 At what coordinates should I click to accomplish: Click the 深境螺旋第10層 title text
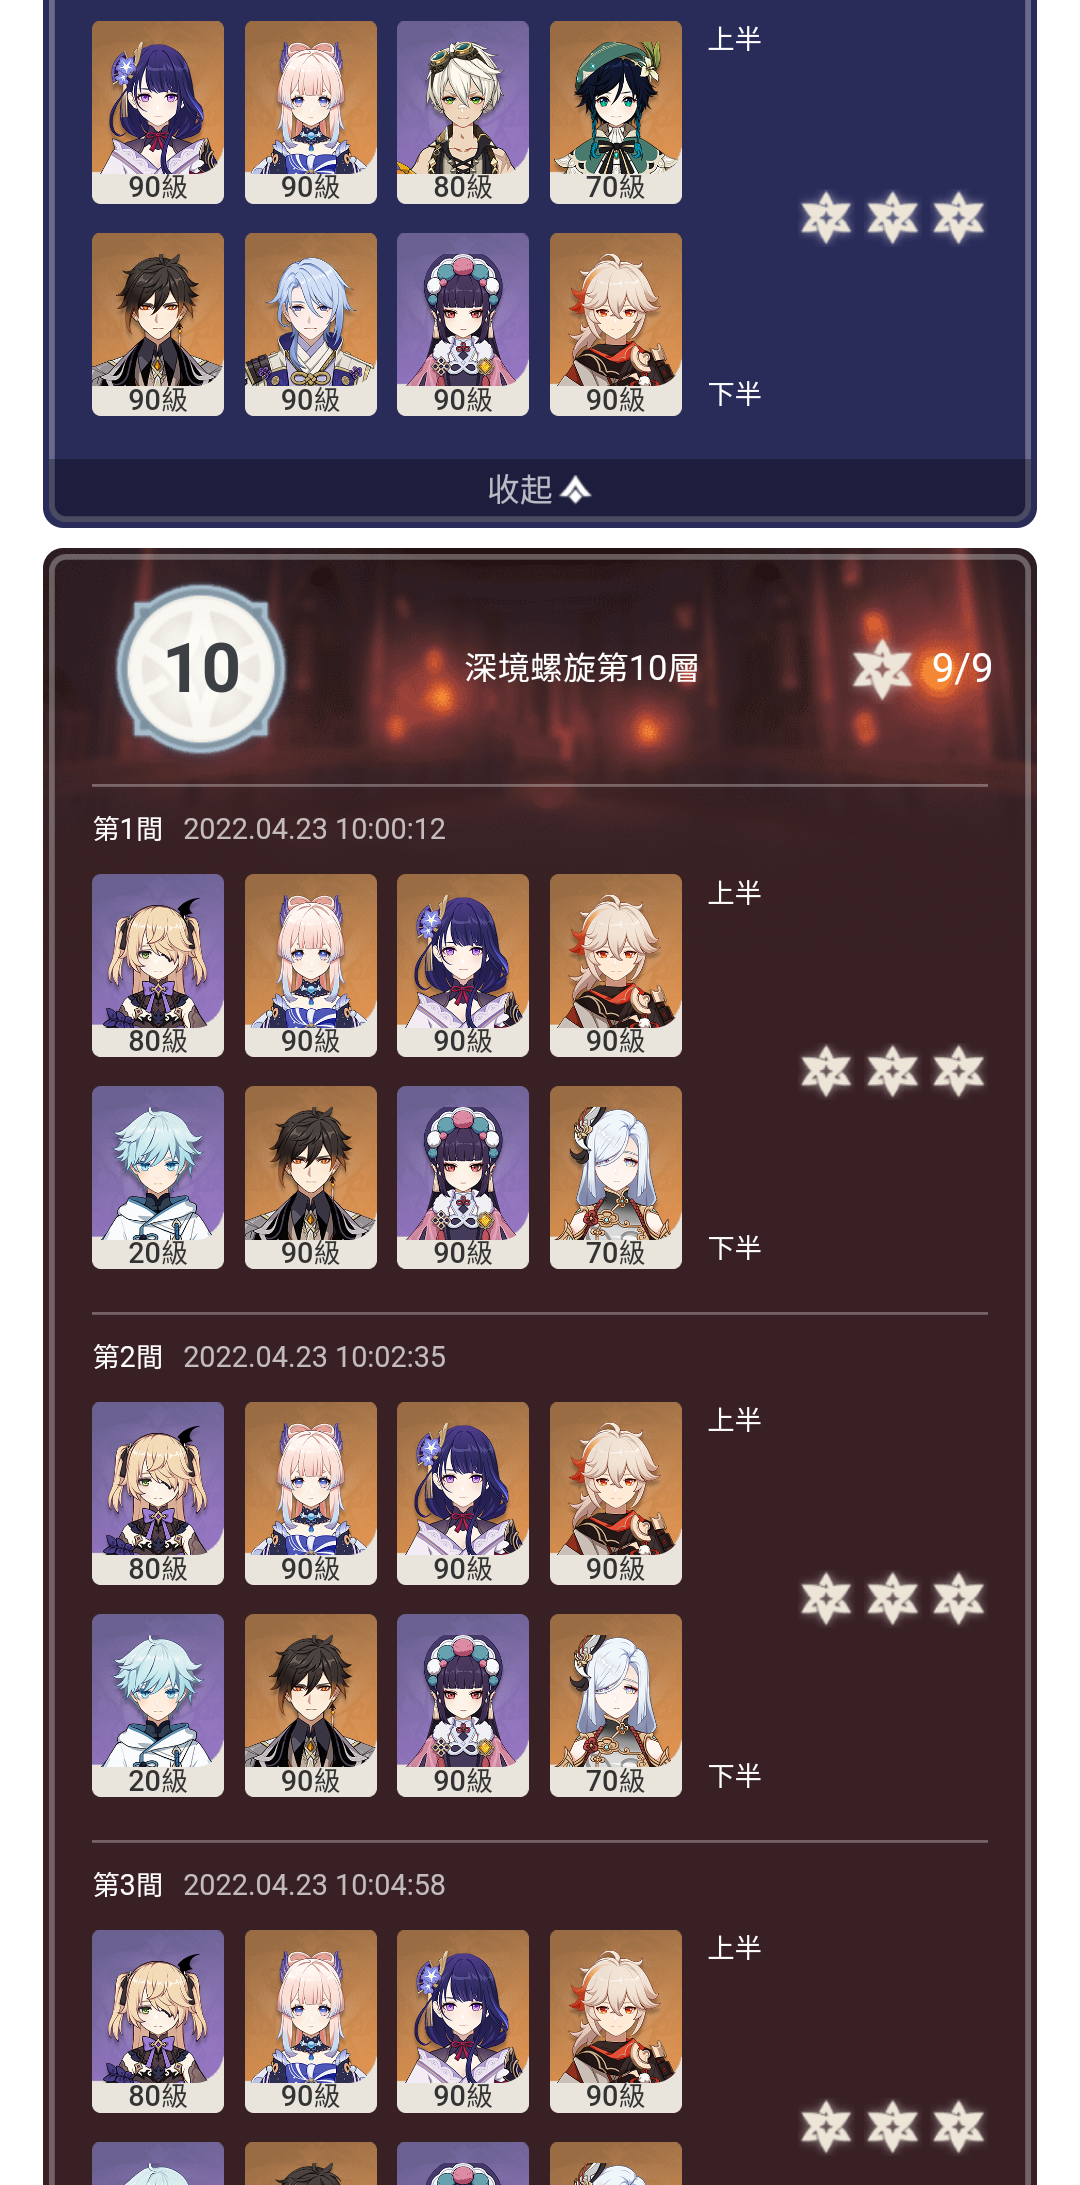[x=581, y=668]
